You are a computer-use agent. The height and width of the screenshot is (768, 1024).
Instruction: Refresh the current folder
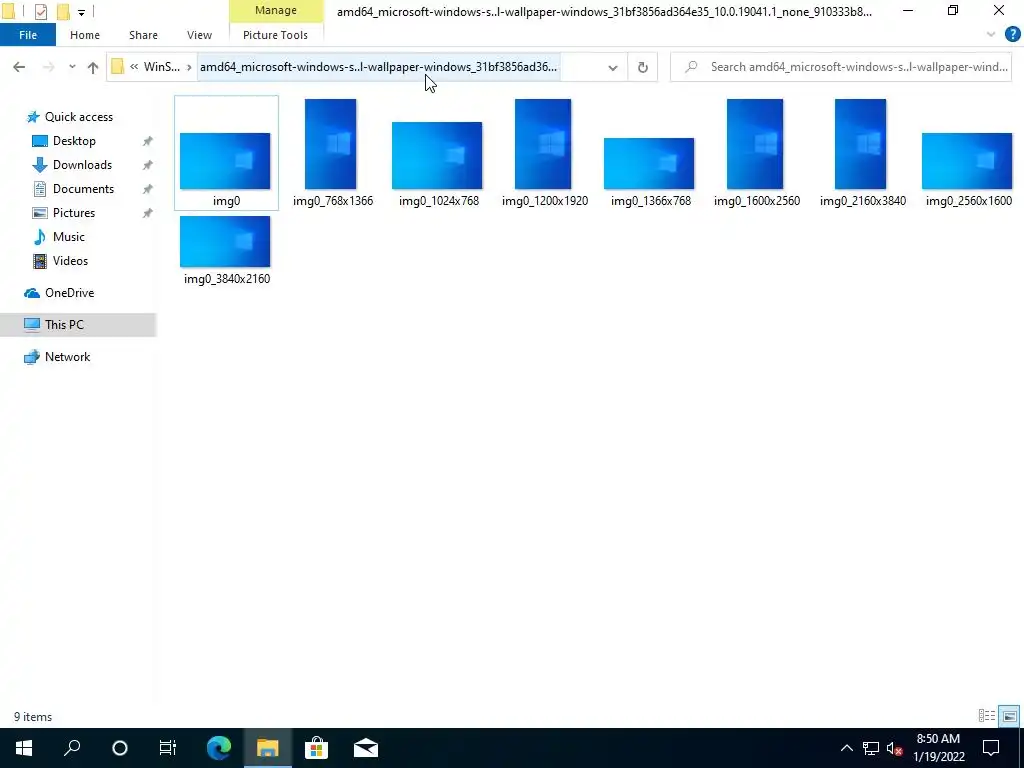click(643, 67)
